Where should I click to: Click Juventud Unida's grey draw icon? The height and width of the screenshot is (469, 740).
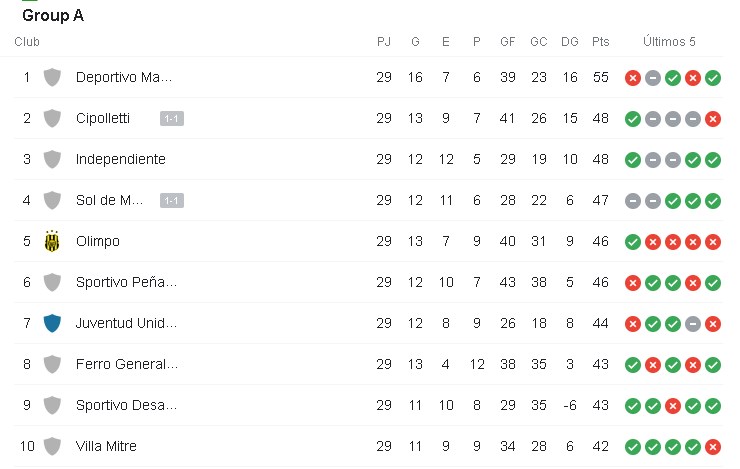[x=693, y=324]
